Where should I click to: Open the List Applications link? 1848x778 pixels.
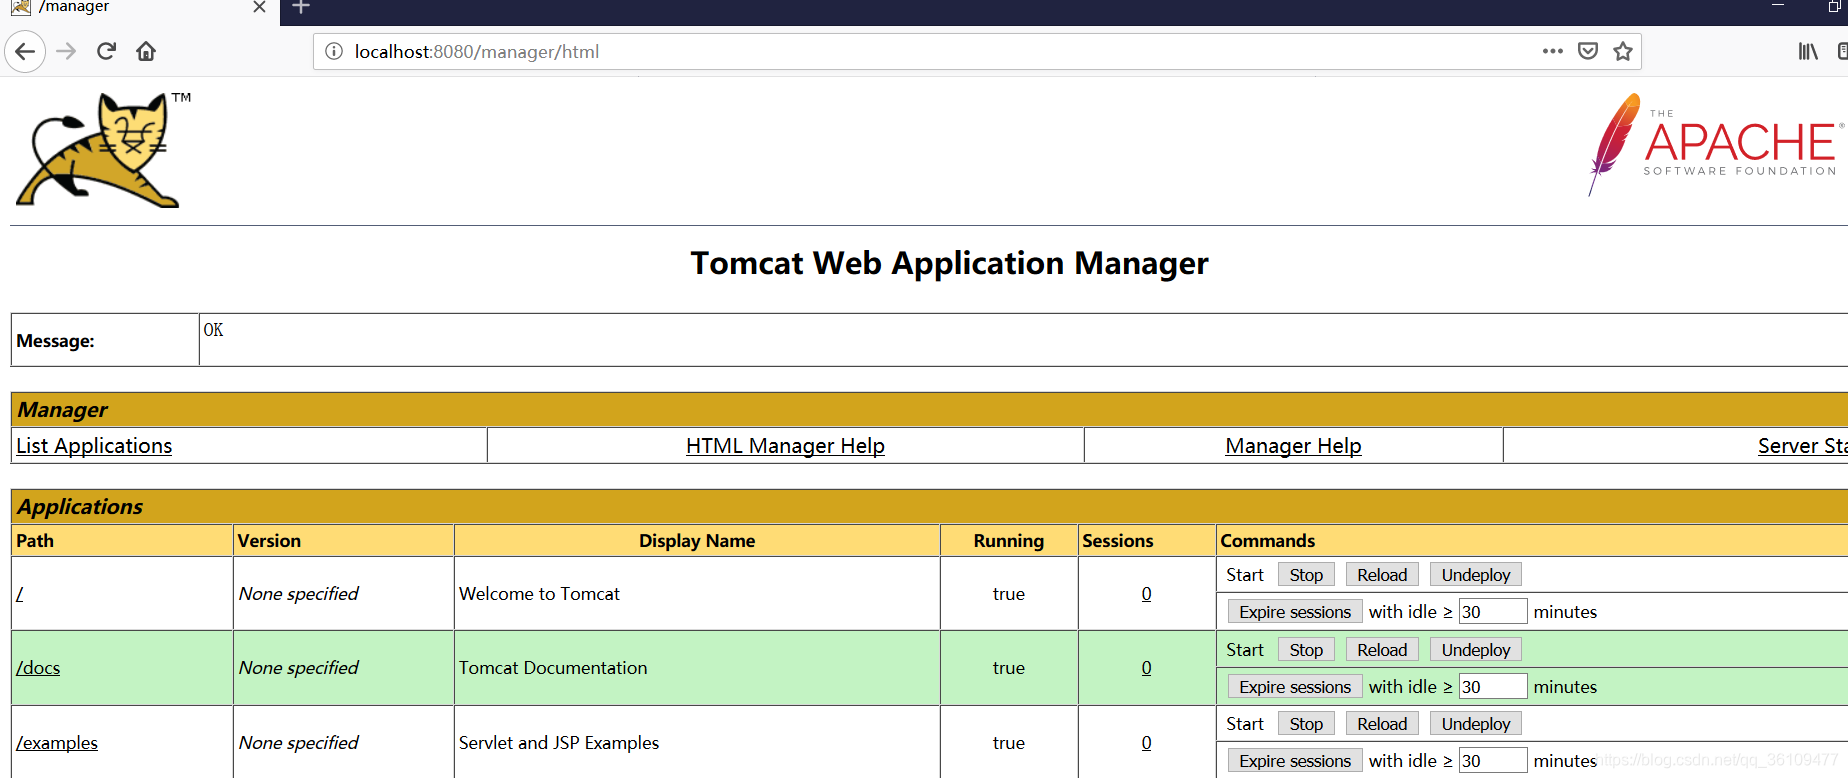point(94,446)
